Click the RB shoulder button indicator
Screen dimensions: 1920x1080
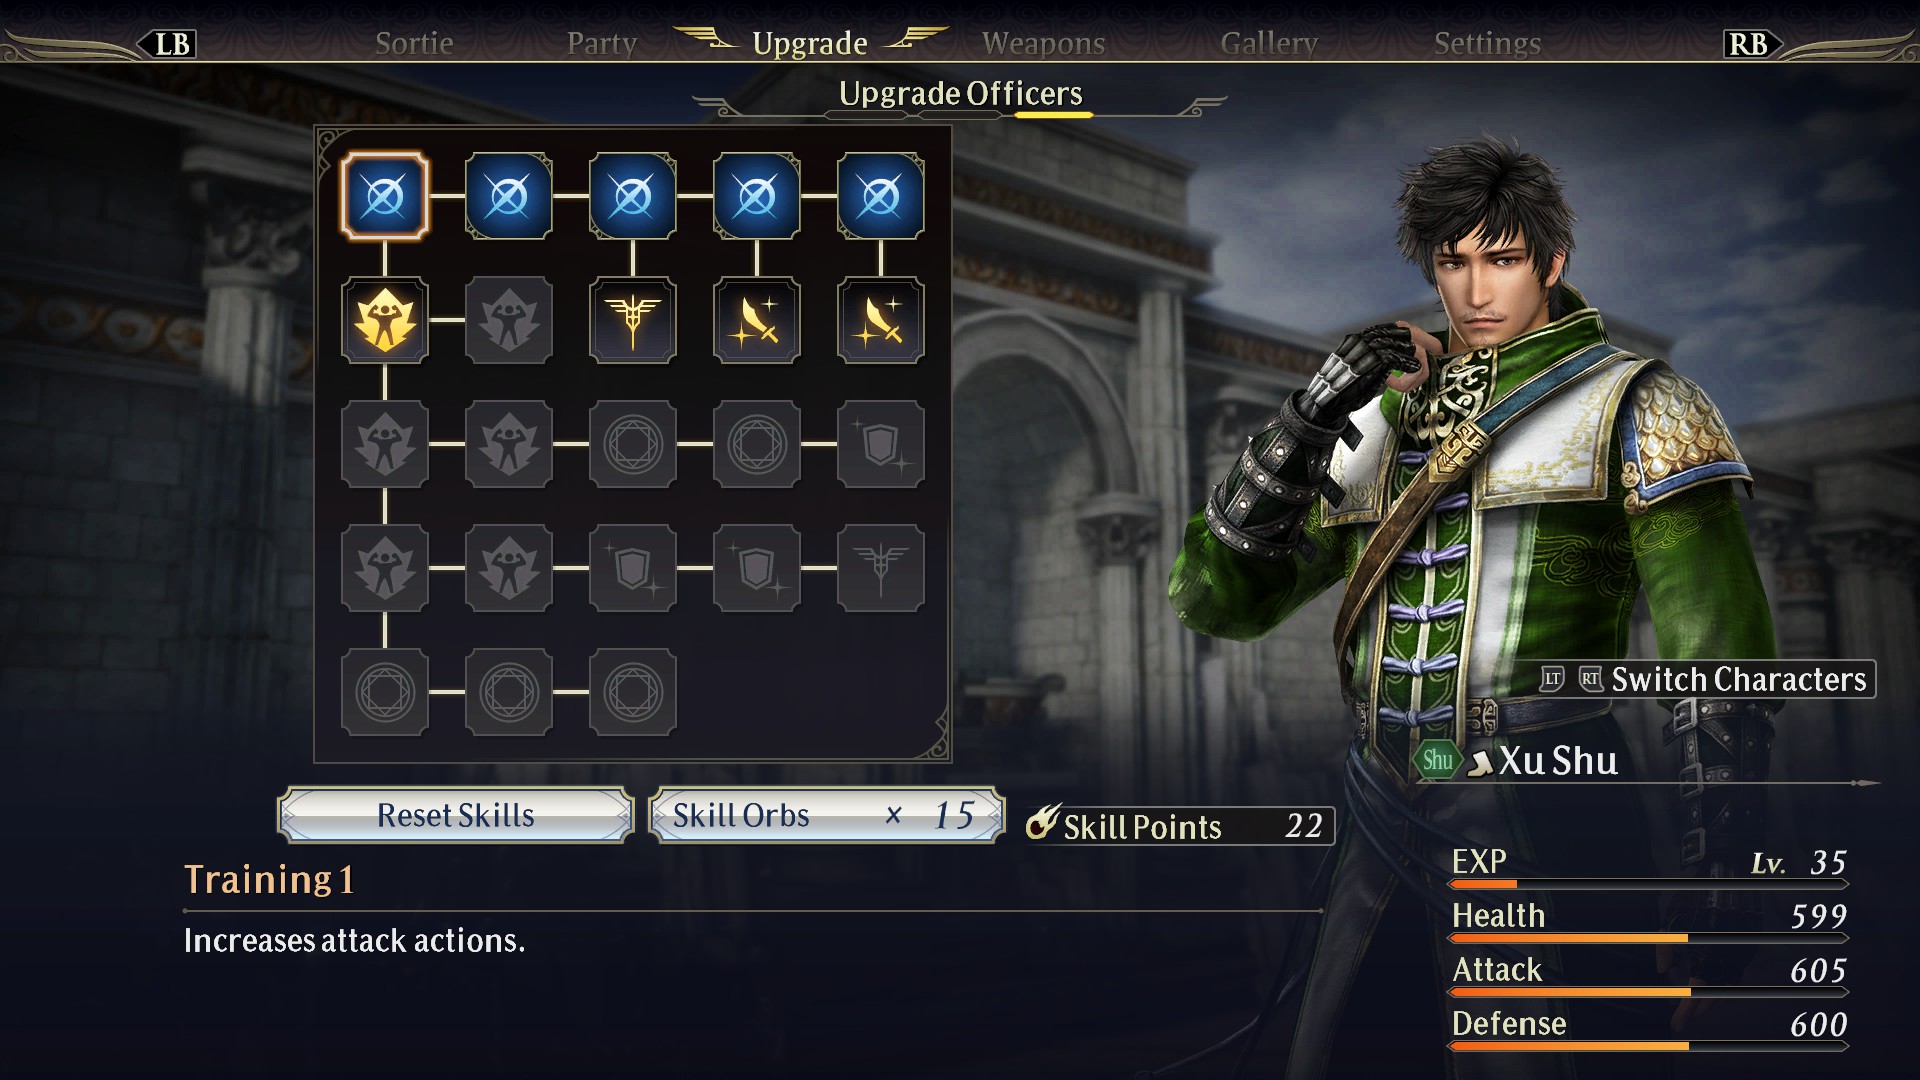(x=1749, y=44)
